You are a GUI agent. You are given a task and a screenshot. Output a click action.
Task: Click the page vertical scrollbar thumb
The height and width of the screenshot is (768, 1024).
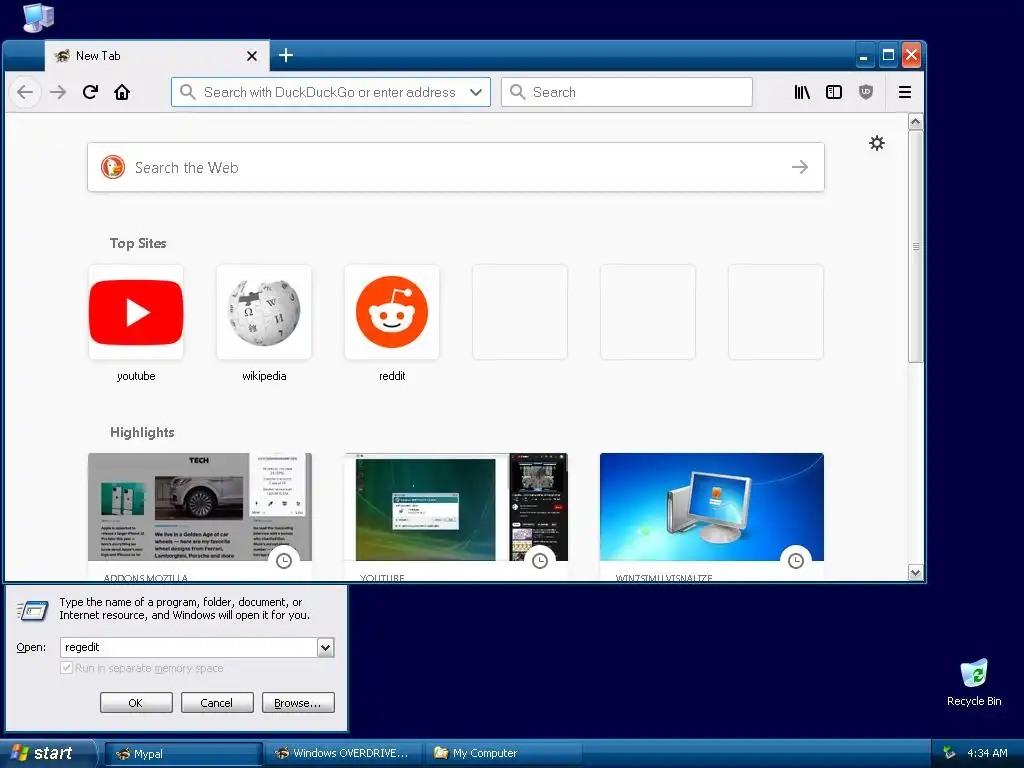pyautogui.click(x=916, y=246)
